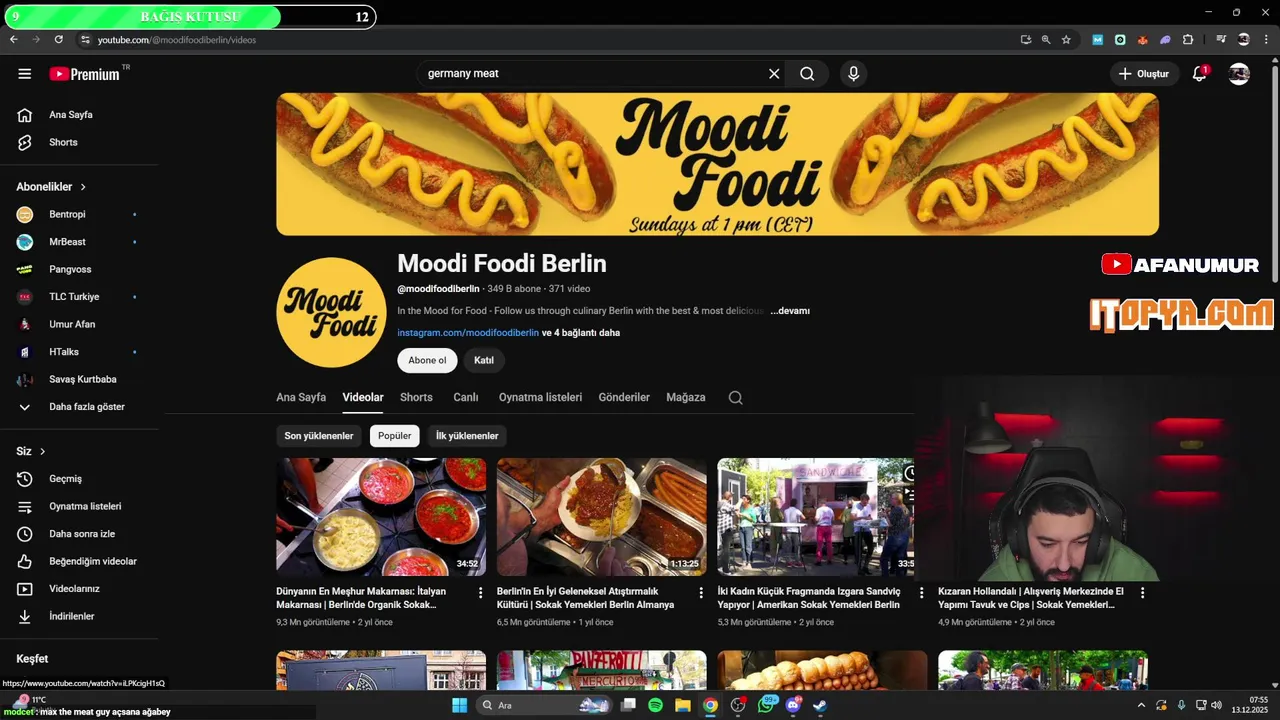This screenshot has height=720, width=1280.
Task: Open the instagram.com/moodifoodiberlin link
Action: (x=468, y=333)
